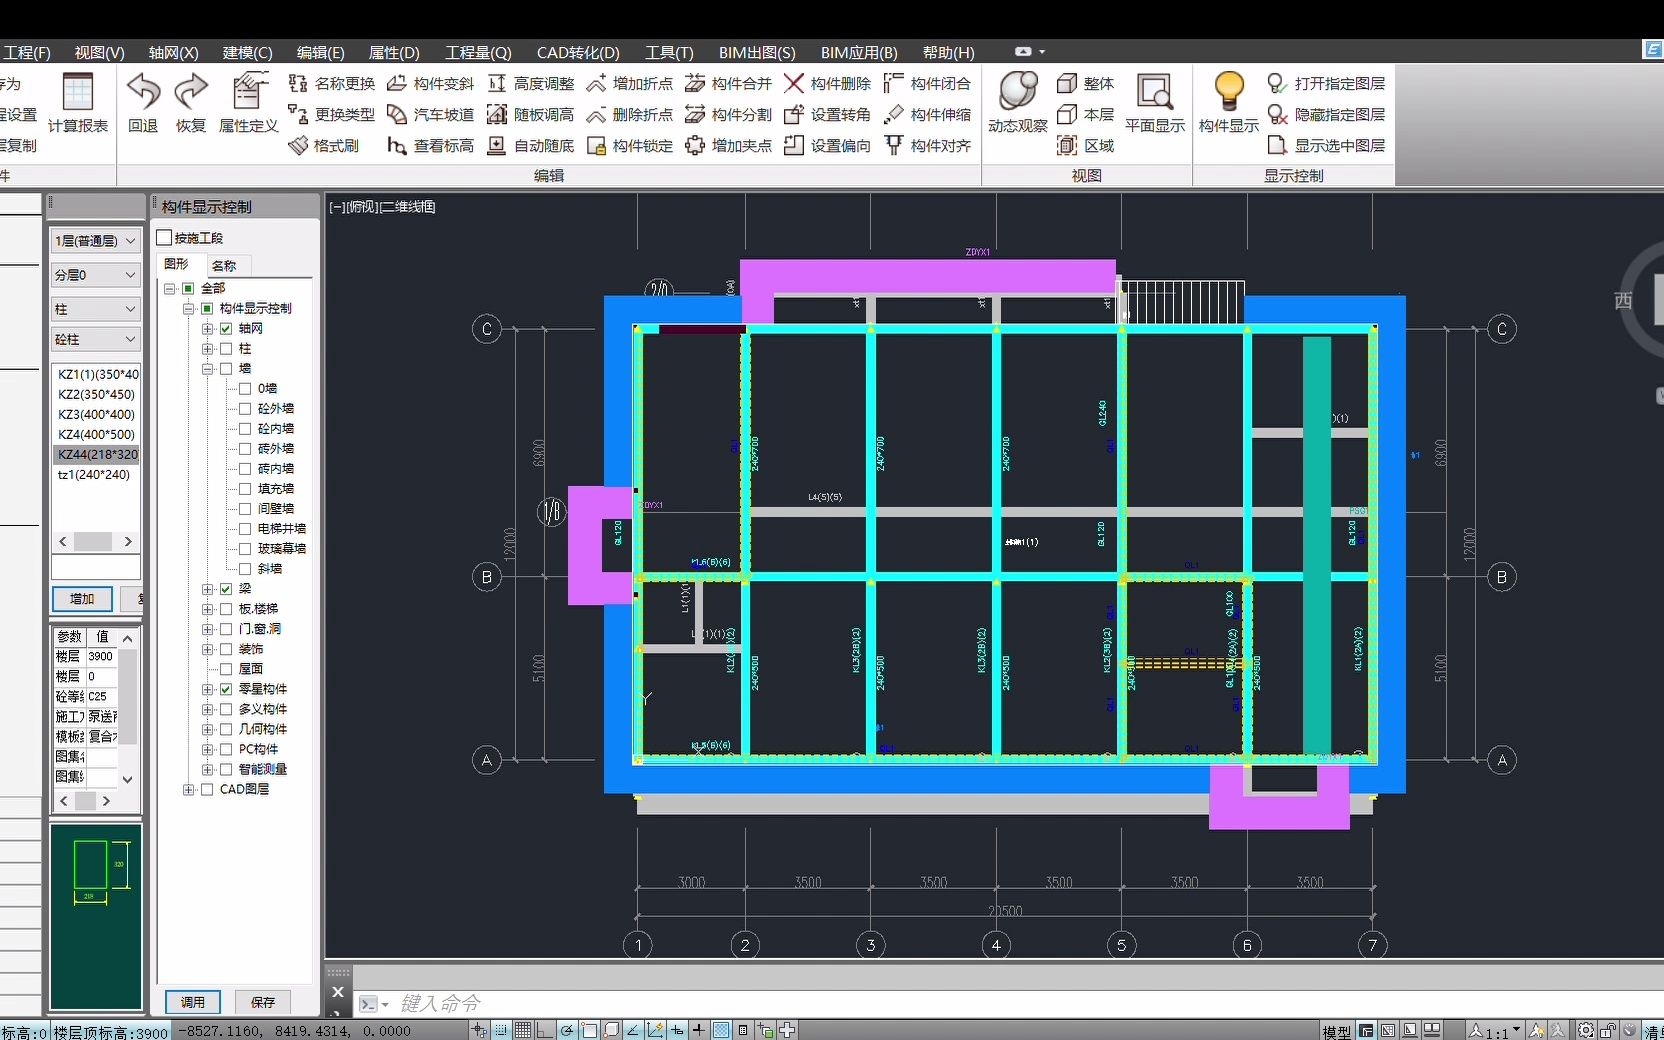Image resolution: width=1664 pixels, height=1040 pixels.
Task: Open the 高度调整 height adjust tool
Action: coord(531,84)
